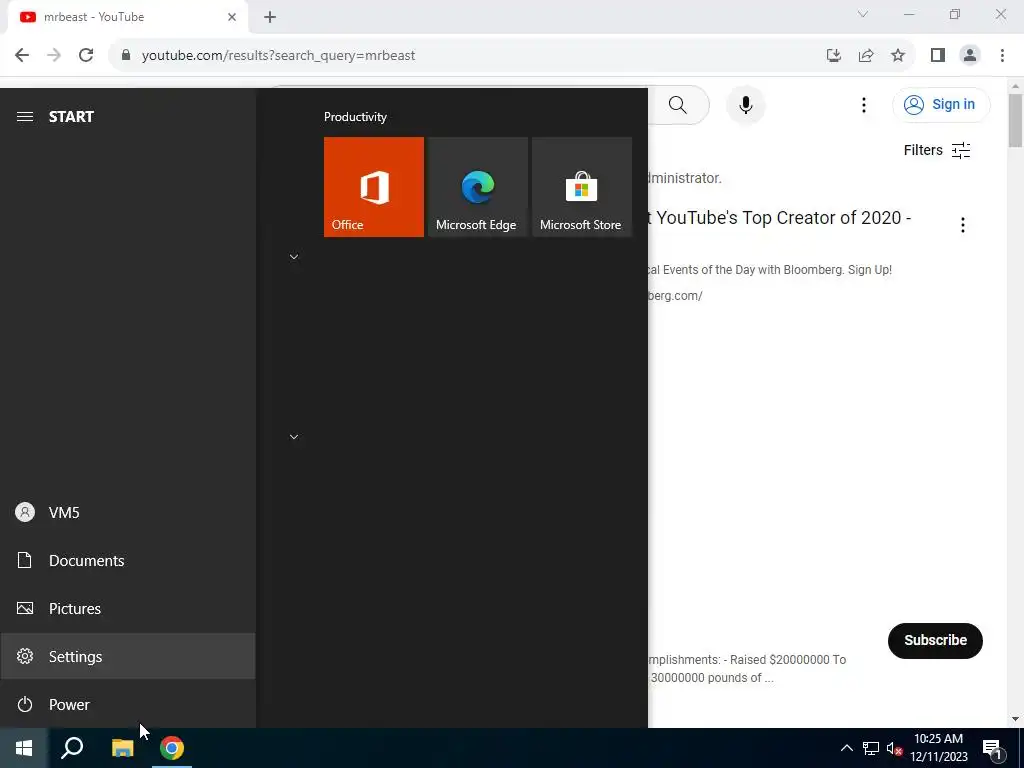Expand the first tile group chevron
This screenshot has height=768, width=1024.
[x=294, y=257]
